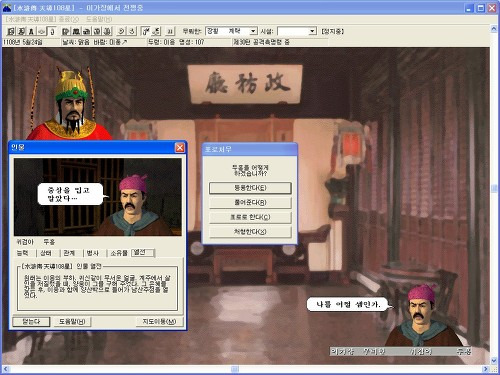The height and width of the screenshot is (375, 500).
Task: Click the weather status 날씨: 맑음
Action: click(76, 42)
